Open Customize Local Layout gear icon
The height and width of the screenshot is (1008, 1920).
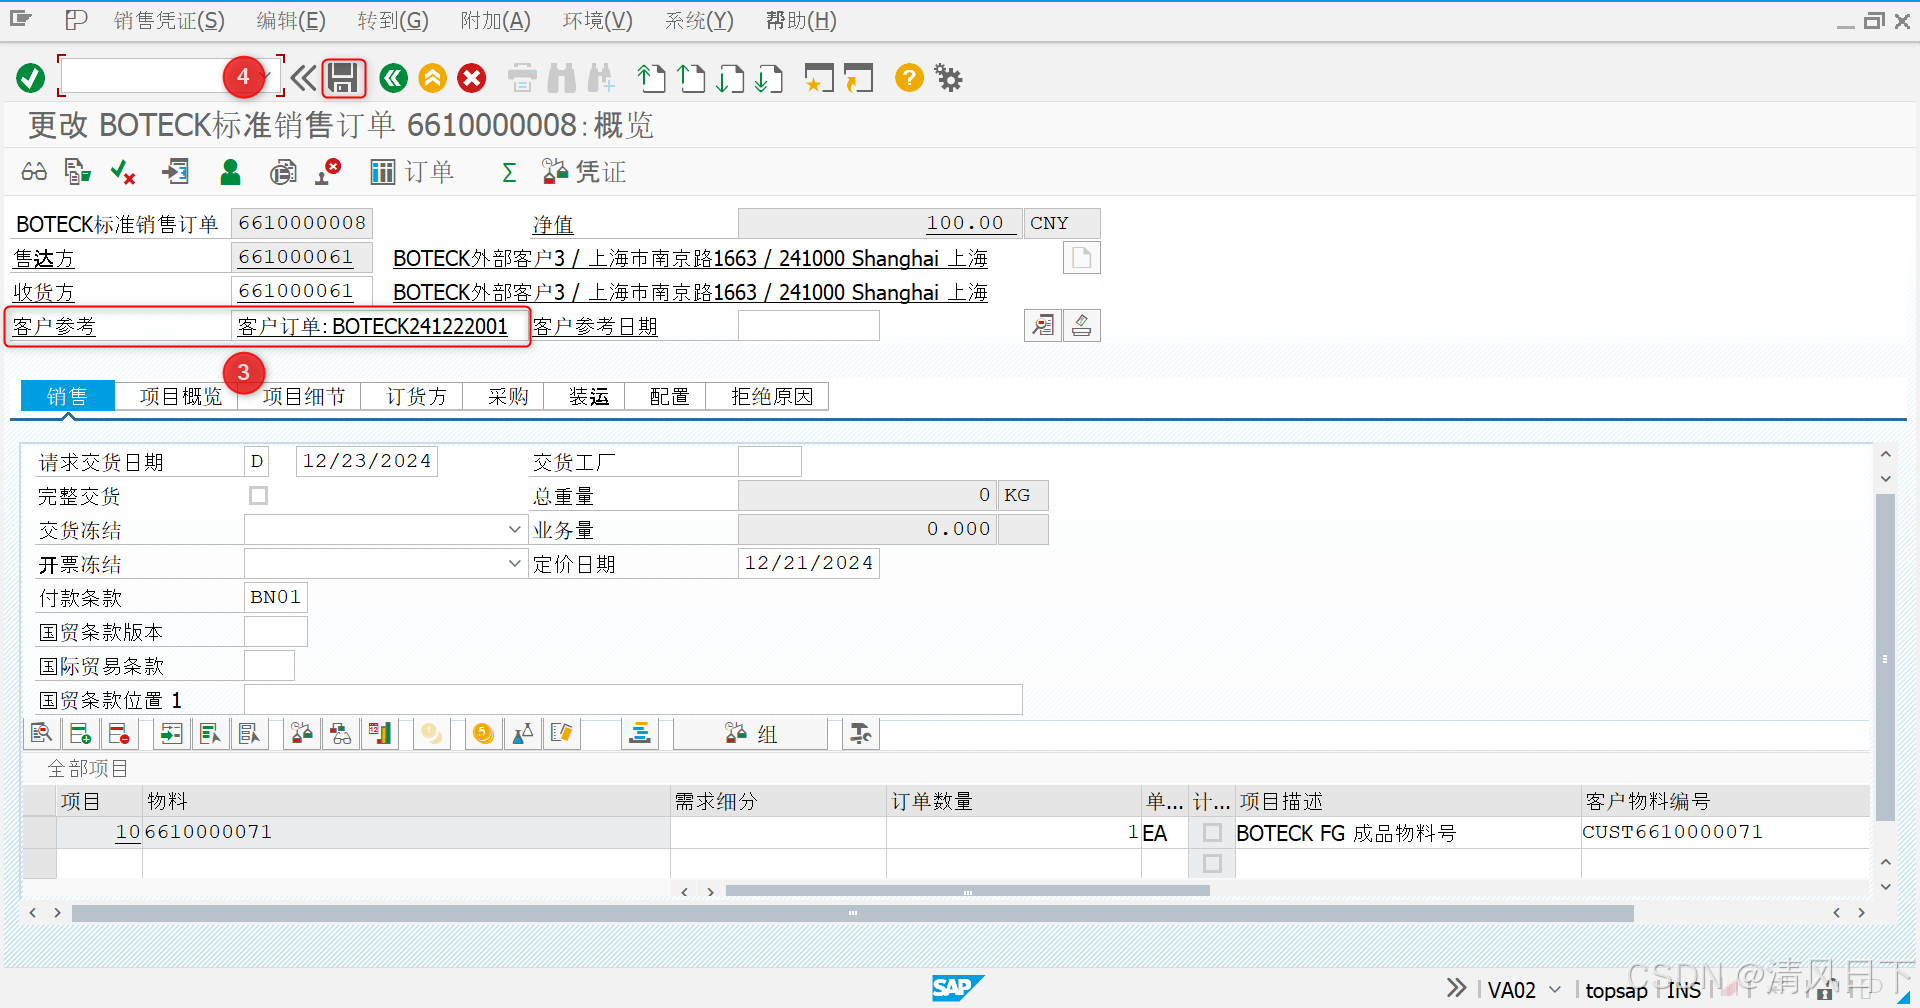948,78
